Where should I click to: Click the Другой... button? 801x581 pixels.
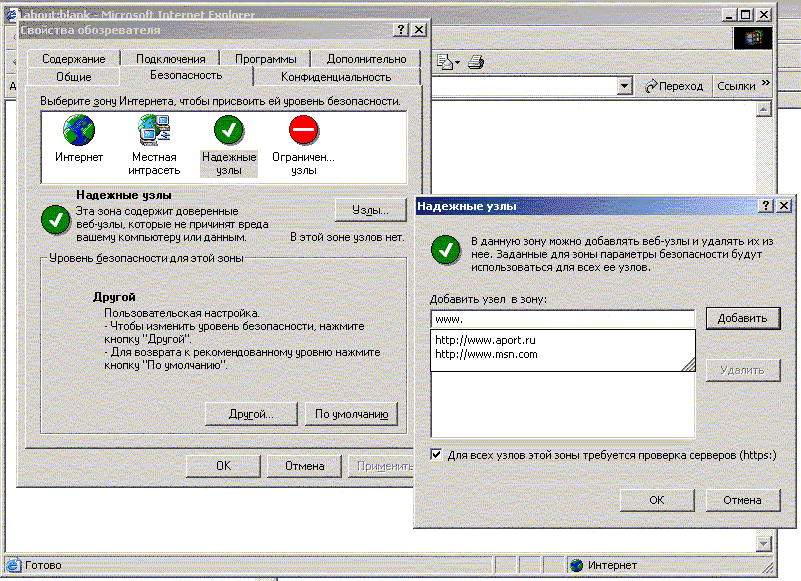click(251, 414)
